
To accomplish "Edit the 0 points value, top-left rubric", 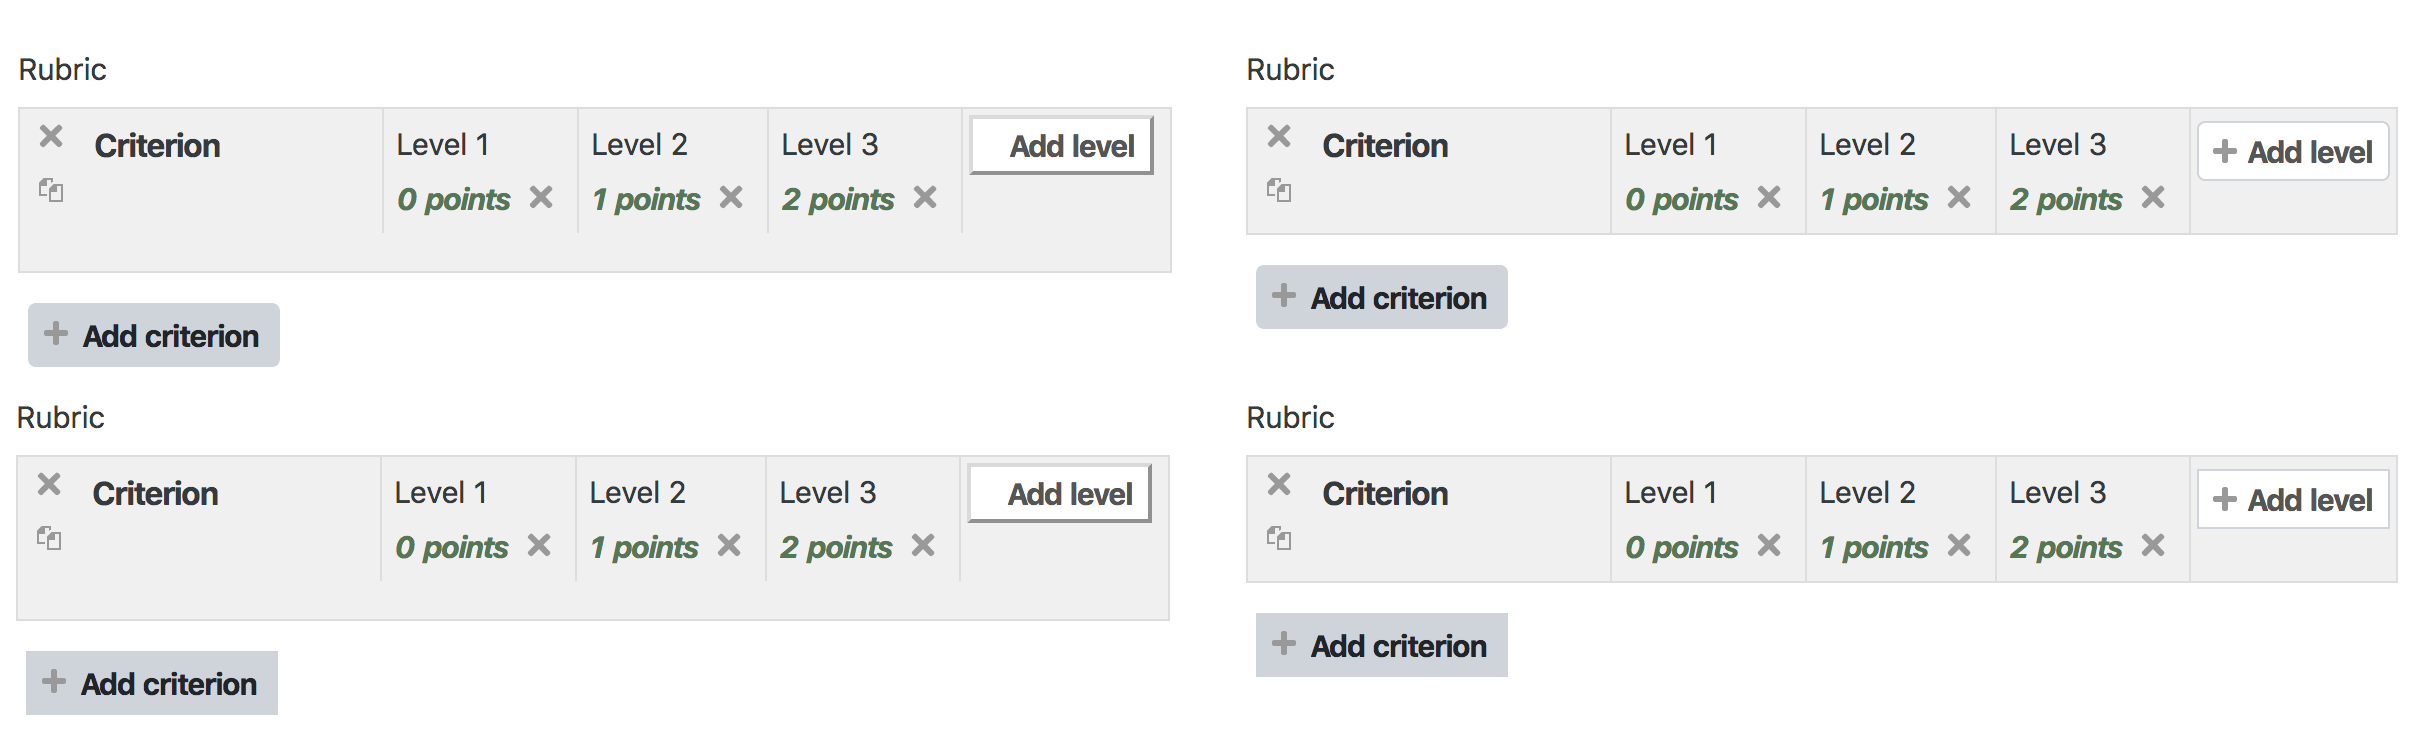I will tap(454, 199).
